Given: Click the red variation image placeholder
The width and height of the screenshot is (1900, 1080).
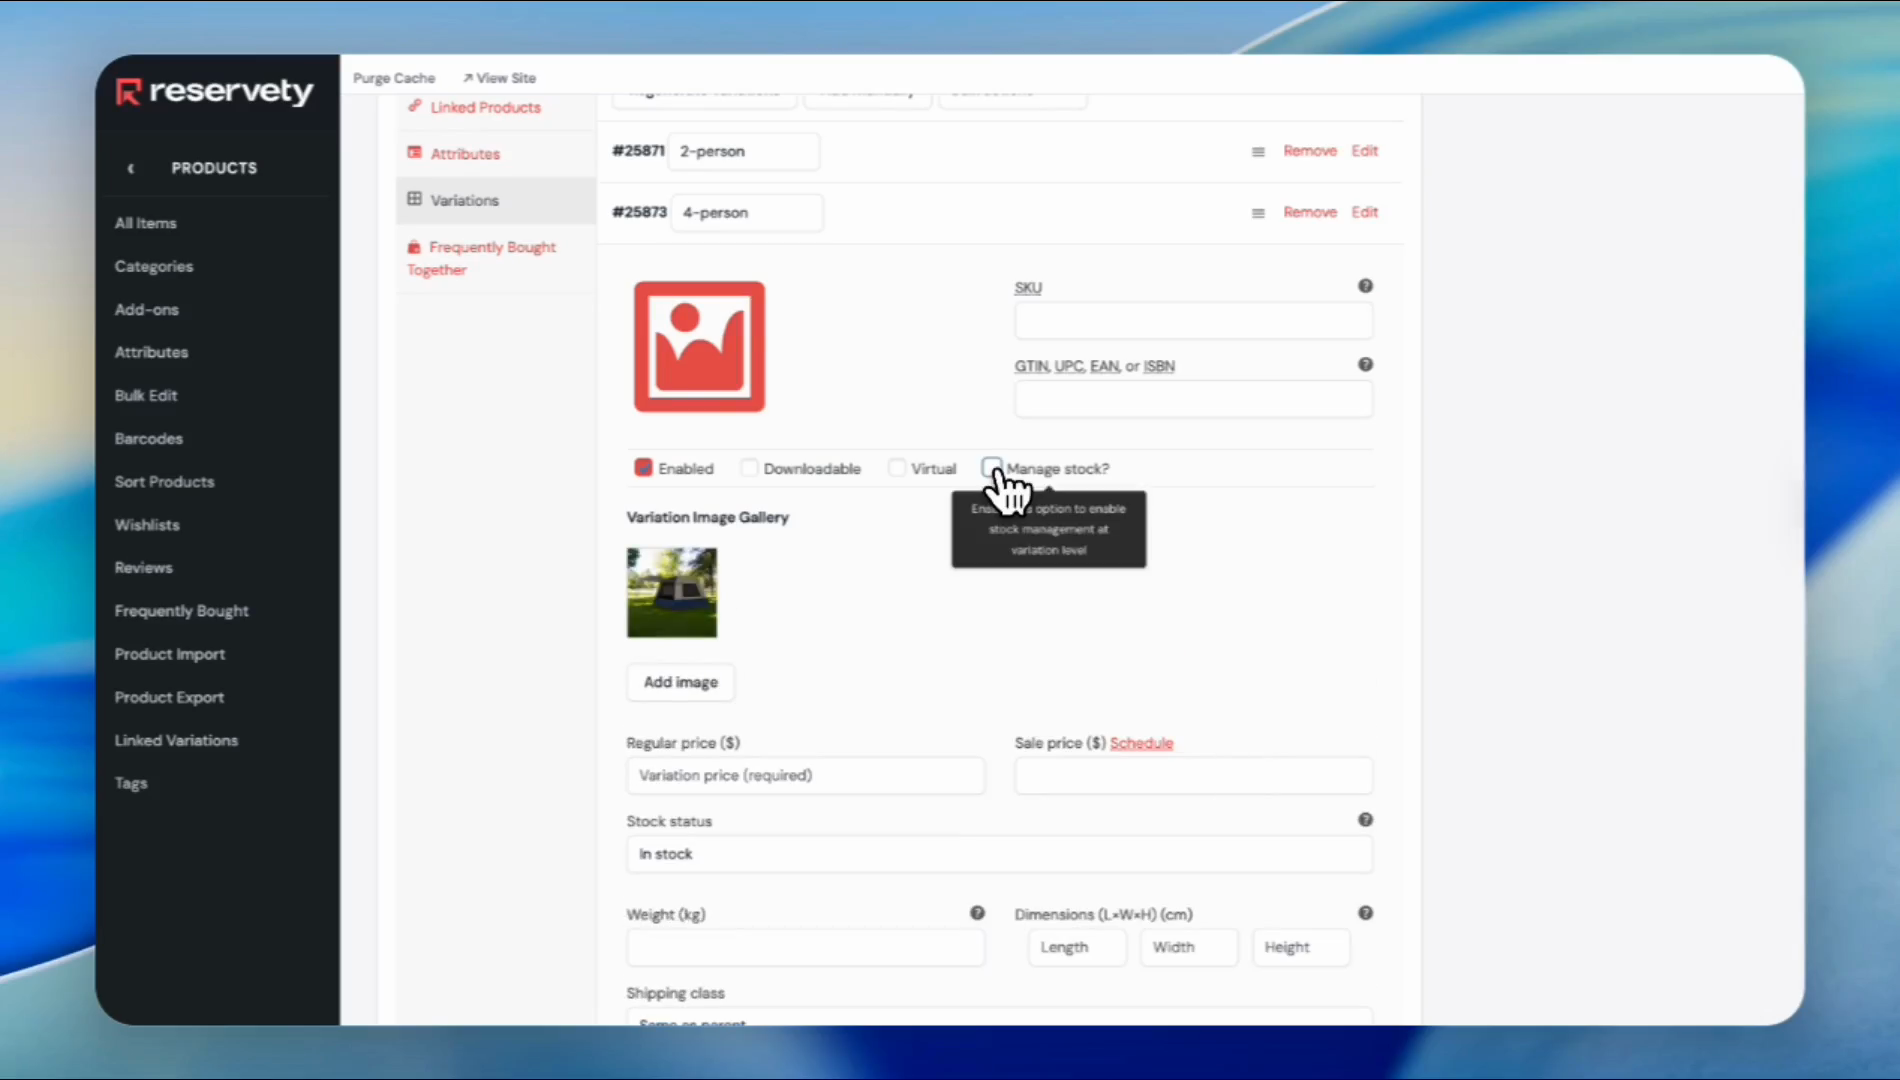Looking at the screenshot, I should (699, 347).
